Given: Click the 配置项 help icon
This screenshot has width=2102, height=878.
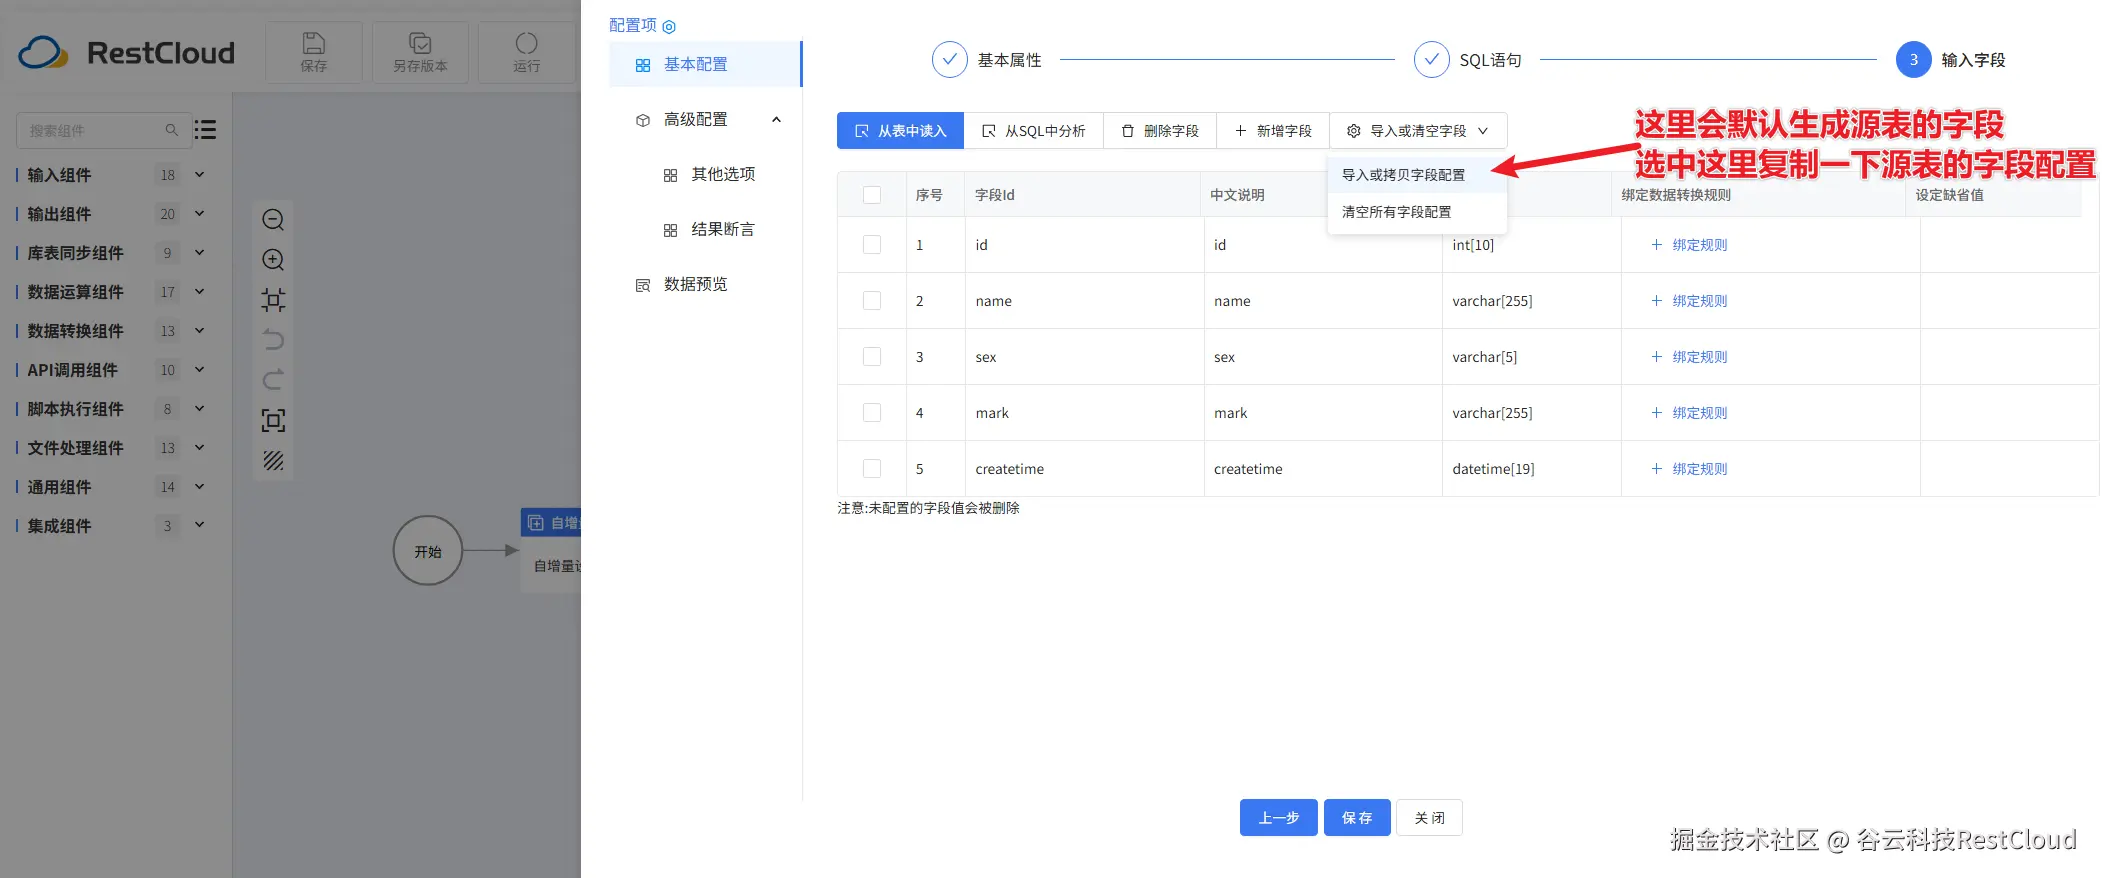Looking at the screenshot, I should tap(669, 27).
